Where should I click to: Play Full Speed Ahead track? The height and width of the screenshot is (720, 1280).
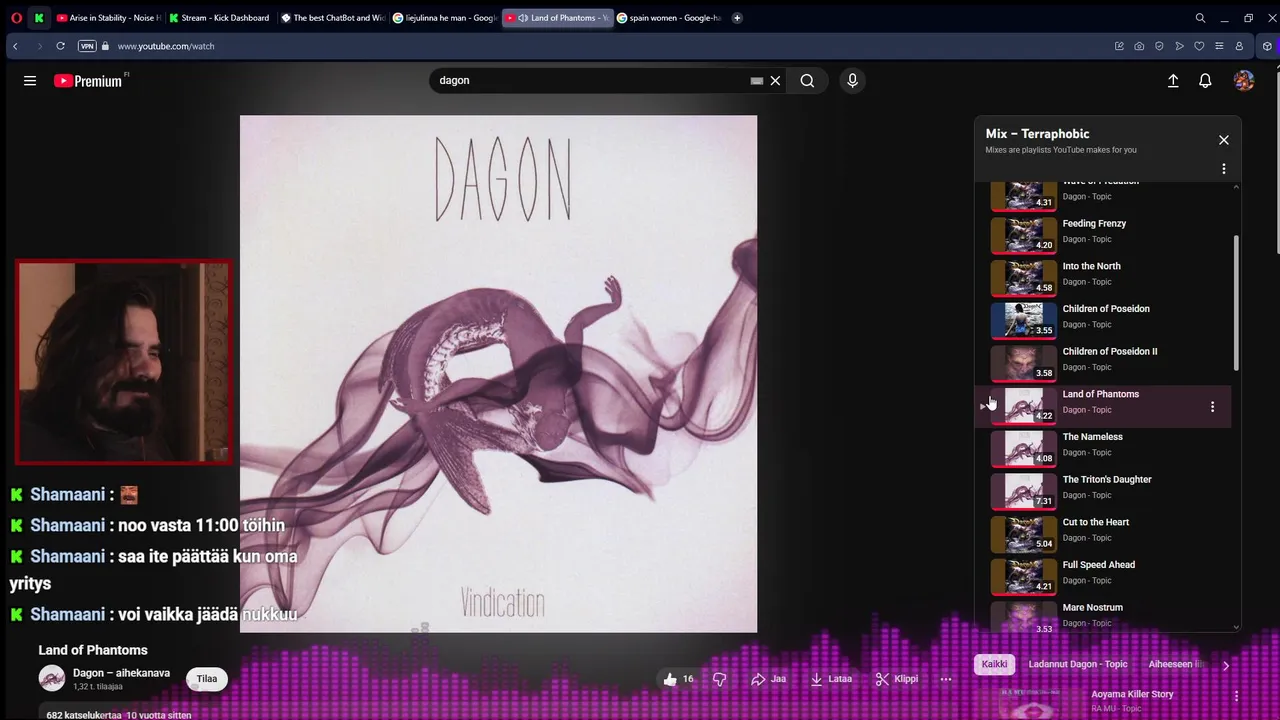click(1105, 577)
